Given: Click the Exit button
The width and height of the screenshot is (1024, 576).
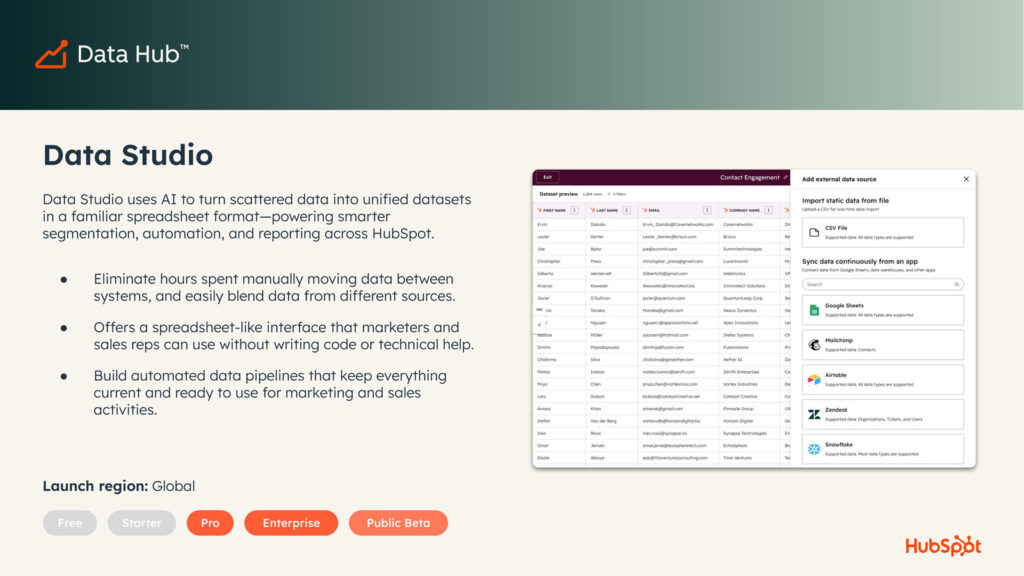Looking at the screenshot, I should tap(548, 178).
